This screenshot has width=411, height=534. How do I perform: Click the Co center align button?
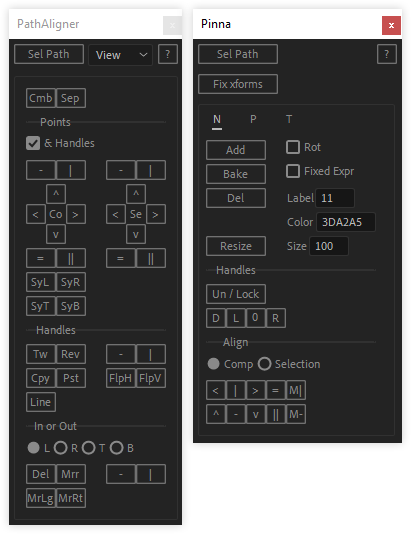(56, 214)
